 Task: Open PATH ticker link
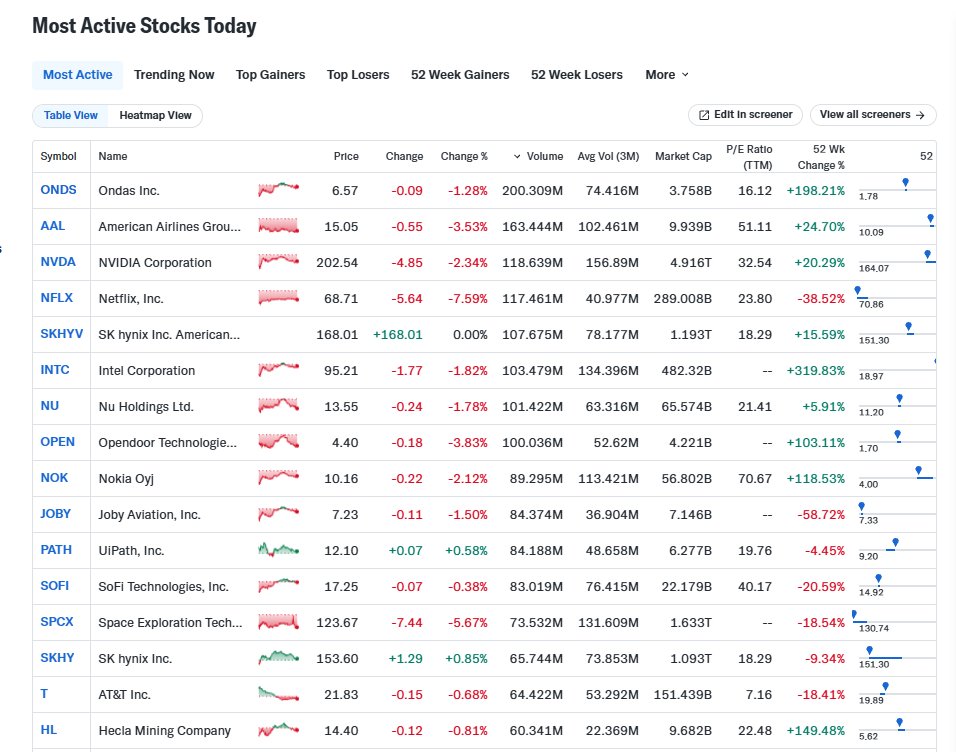pyautogui.click(x=56, y=550)
